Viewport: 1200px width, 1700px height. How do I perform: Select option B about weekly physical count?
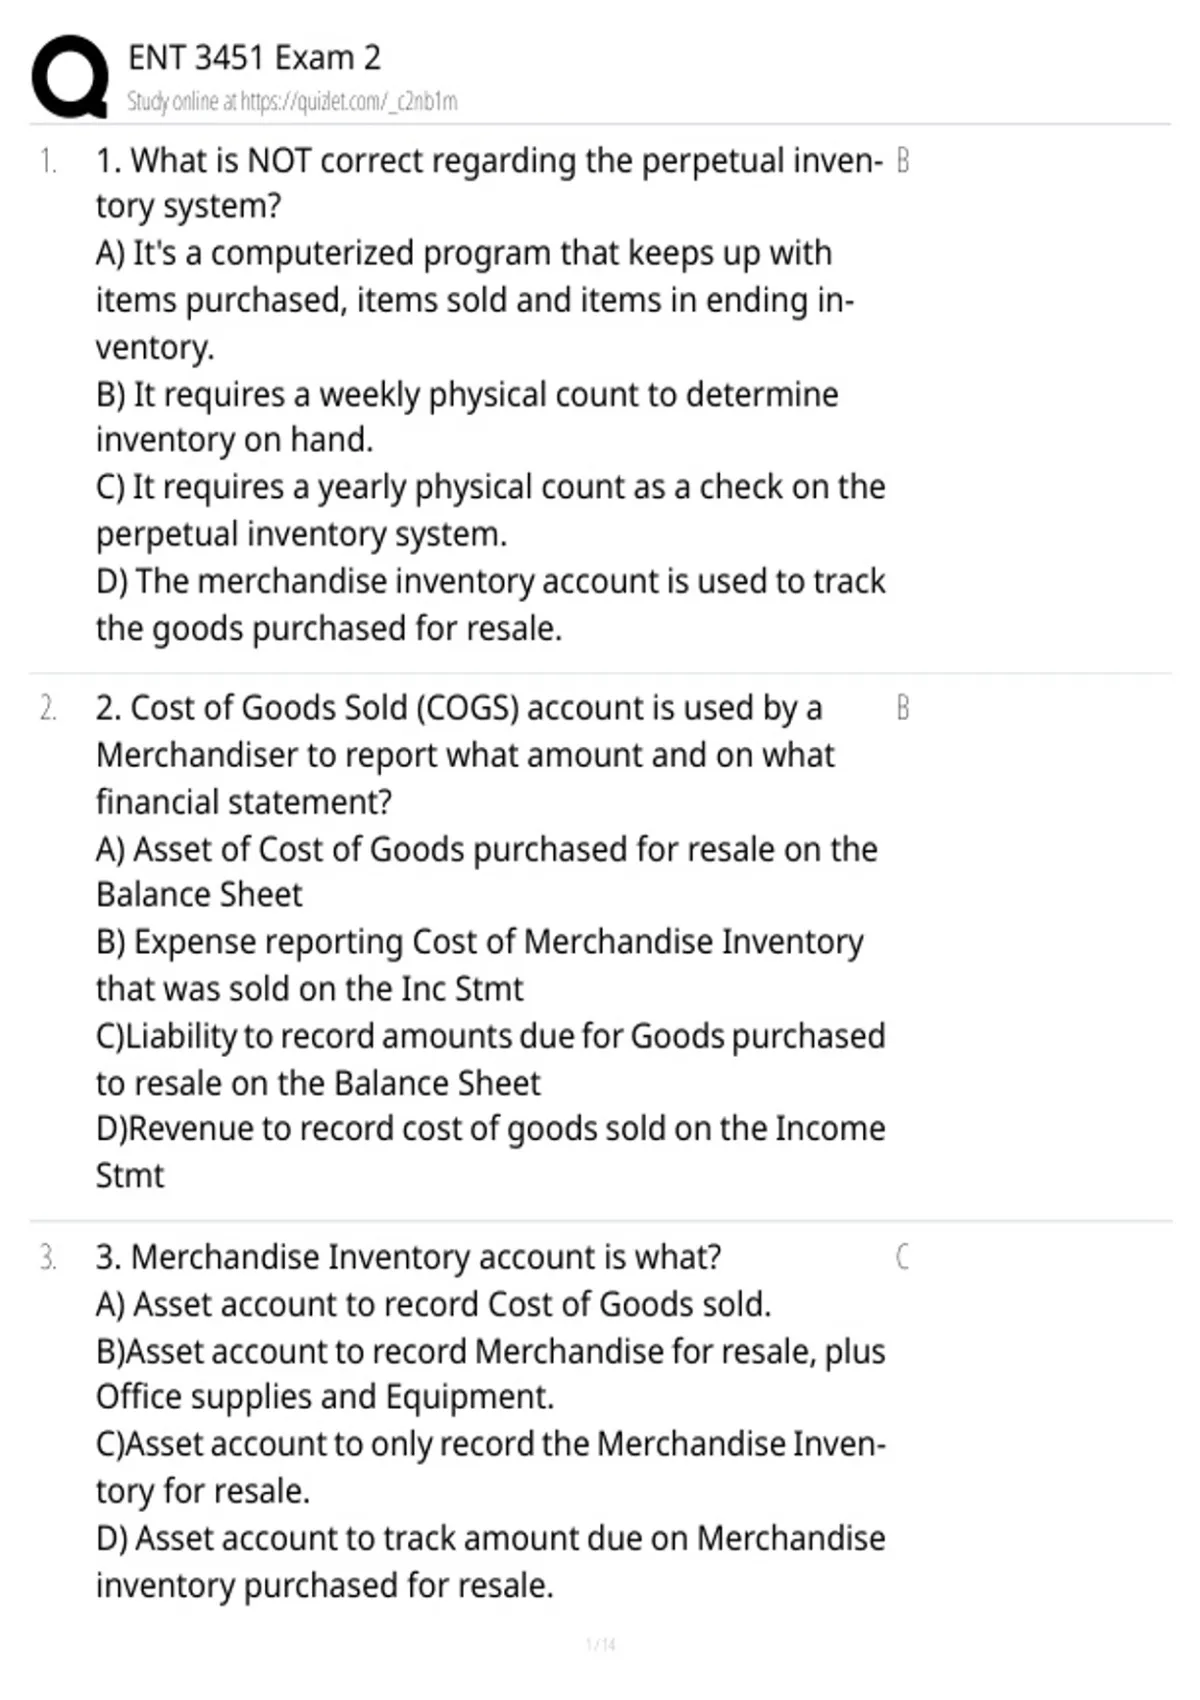click(467, 417)
